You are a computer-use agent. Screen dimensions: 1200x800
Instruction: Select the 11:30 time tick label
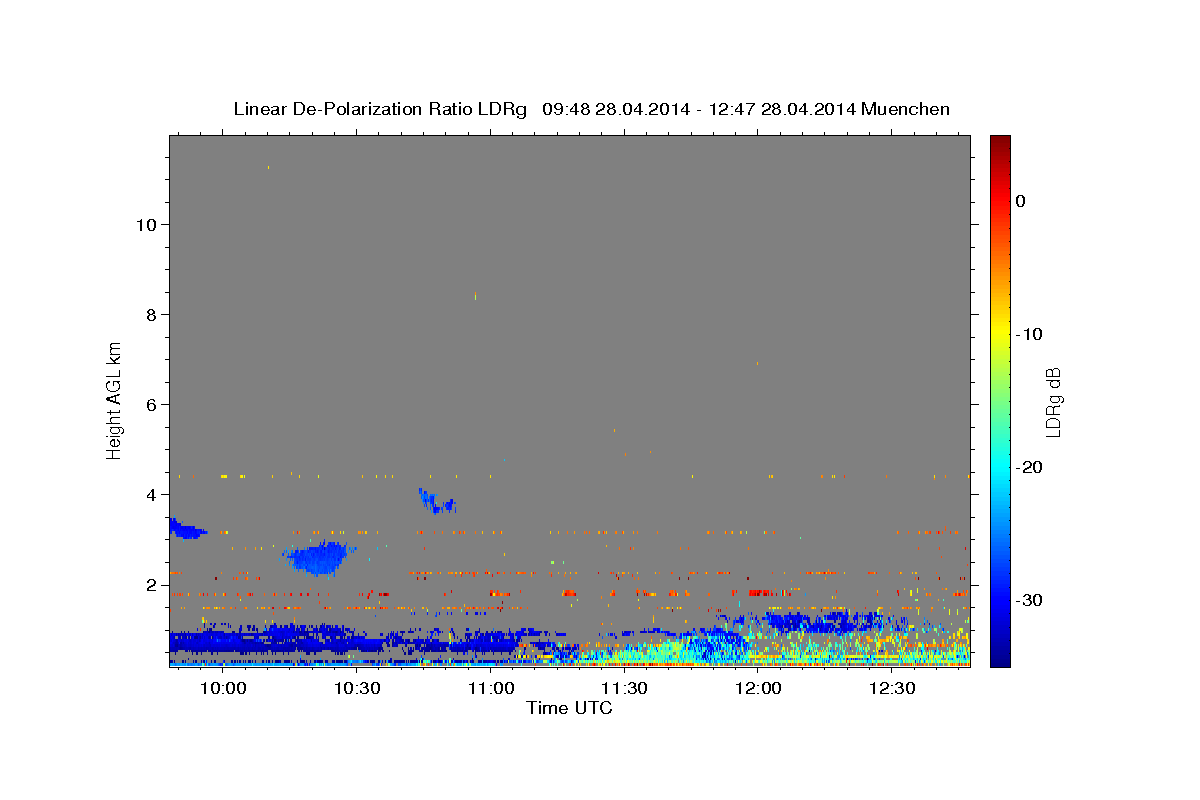[624, 688]
